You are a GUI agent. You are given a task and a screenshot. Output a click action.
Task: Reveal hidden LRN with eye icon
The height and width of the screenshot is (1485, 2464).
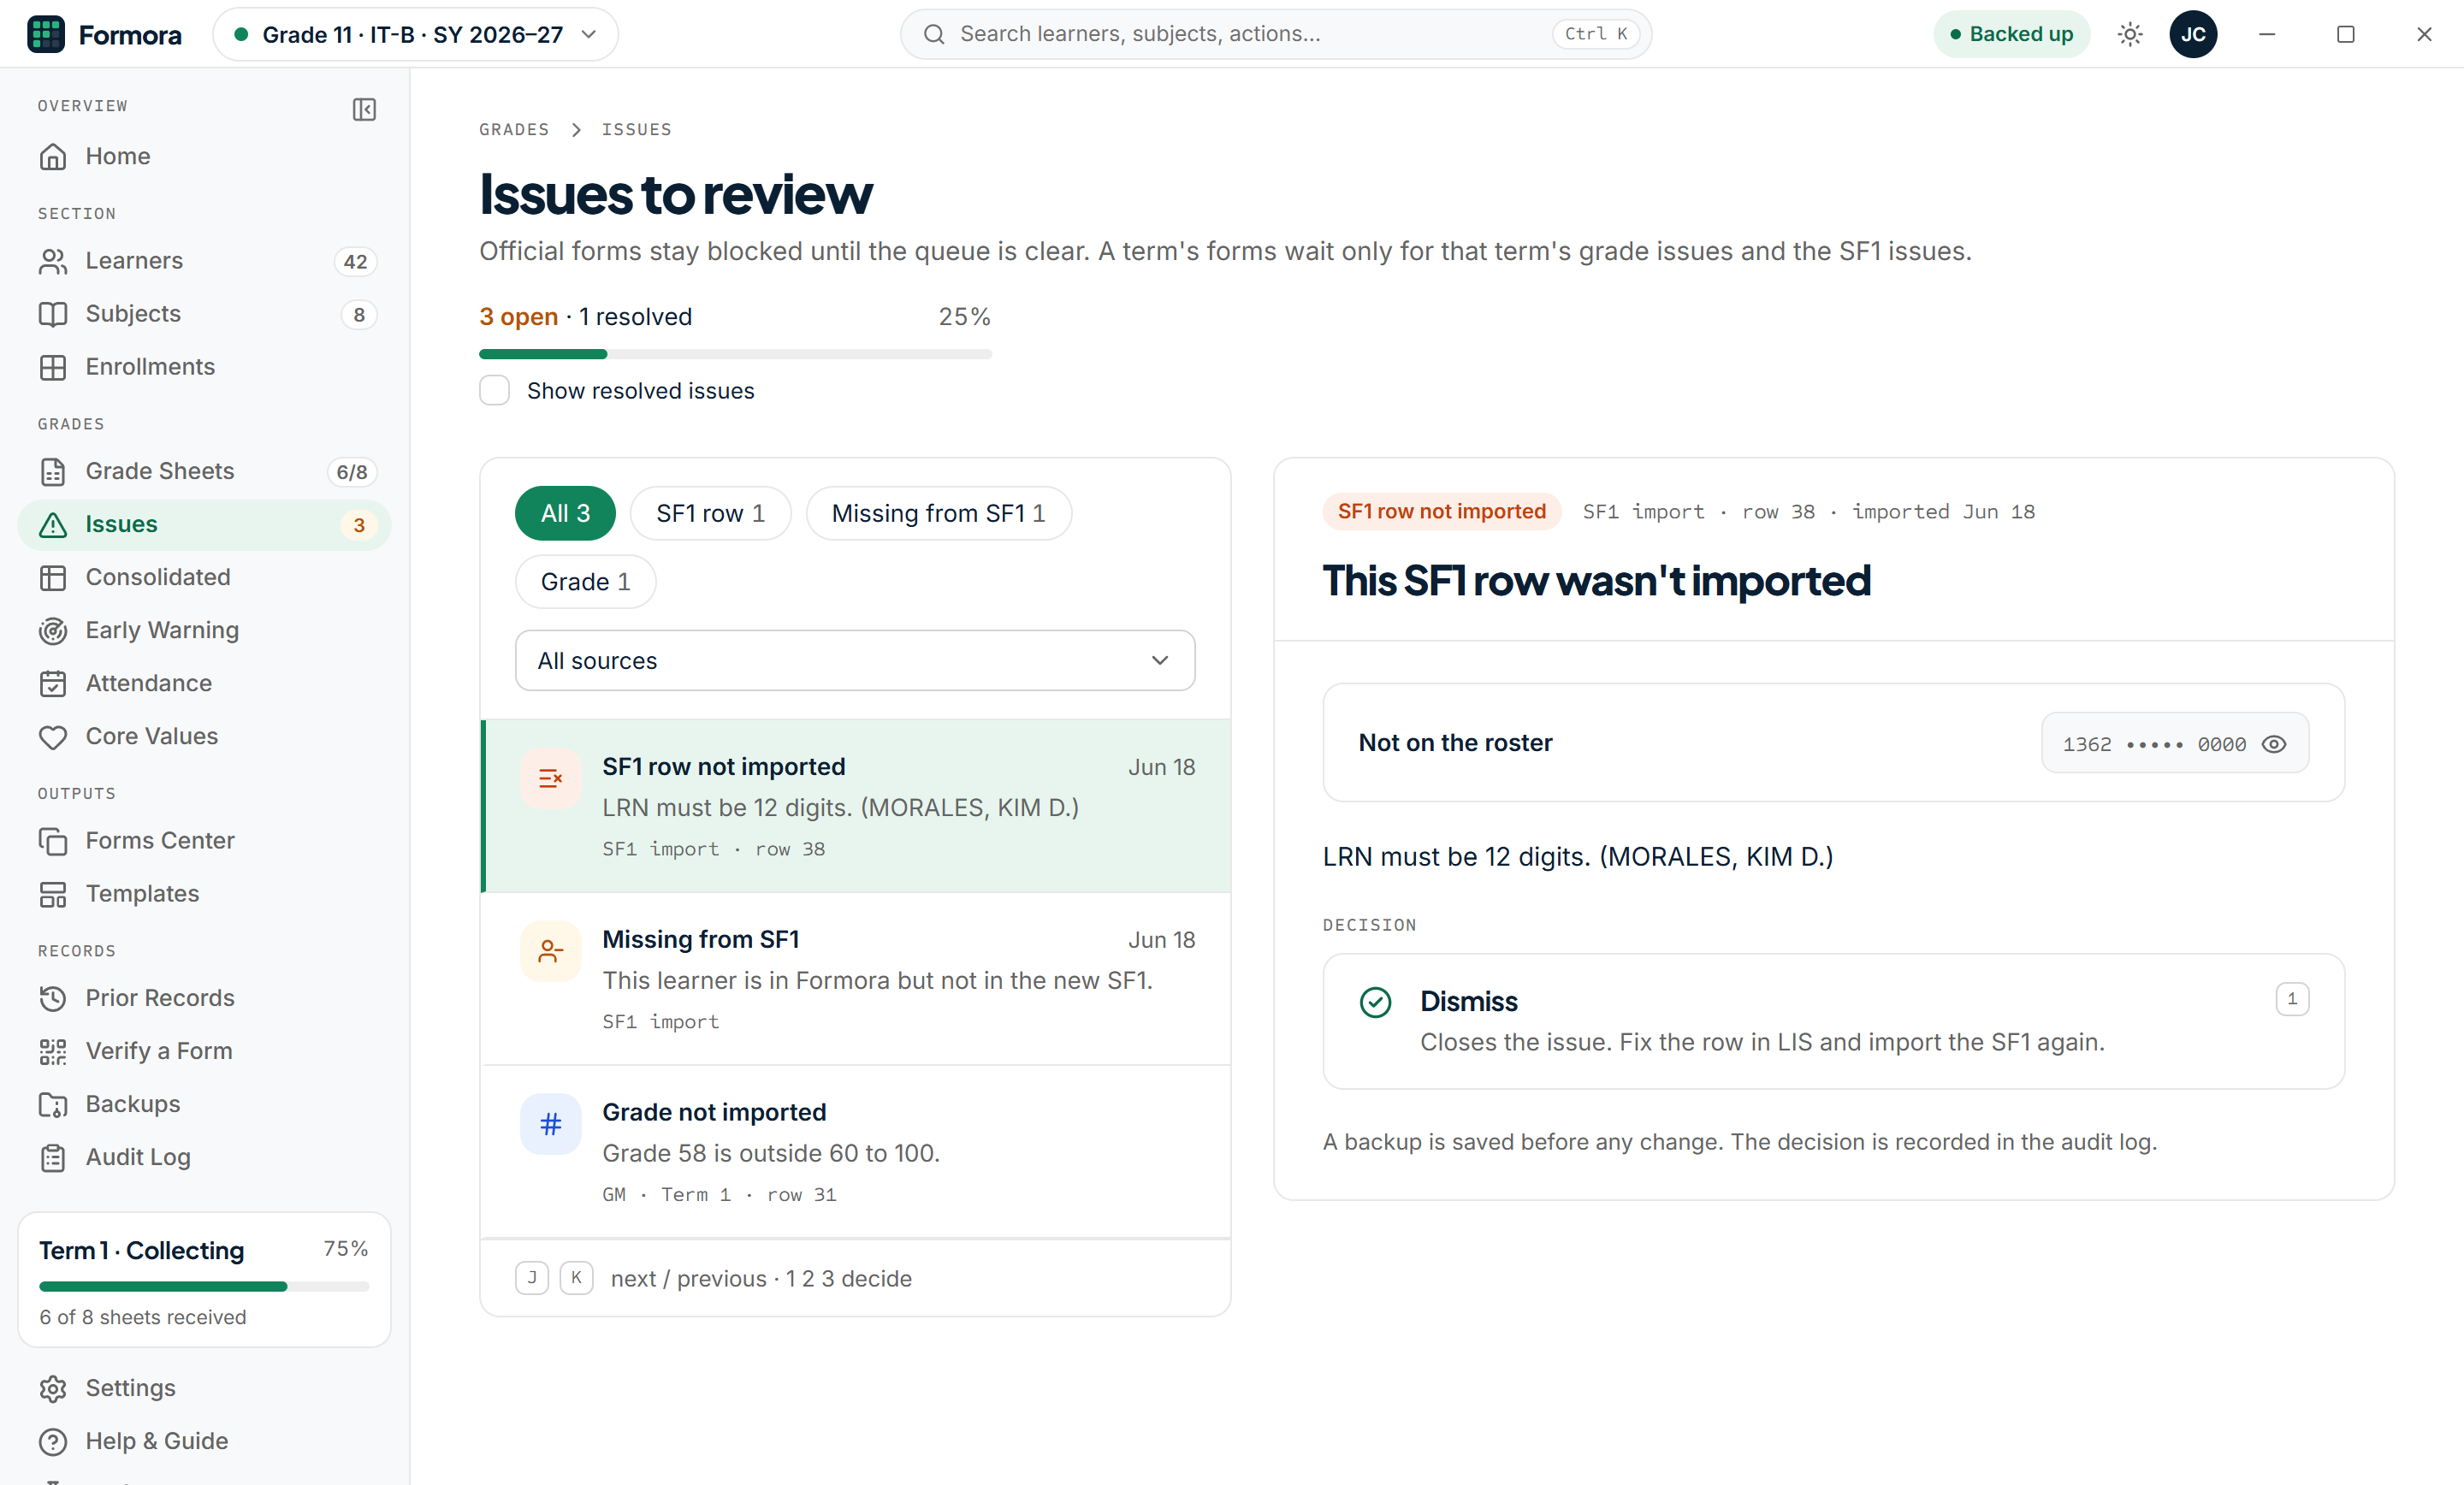tap(2274, 744)
